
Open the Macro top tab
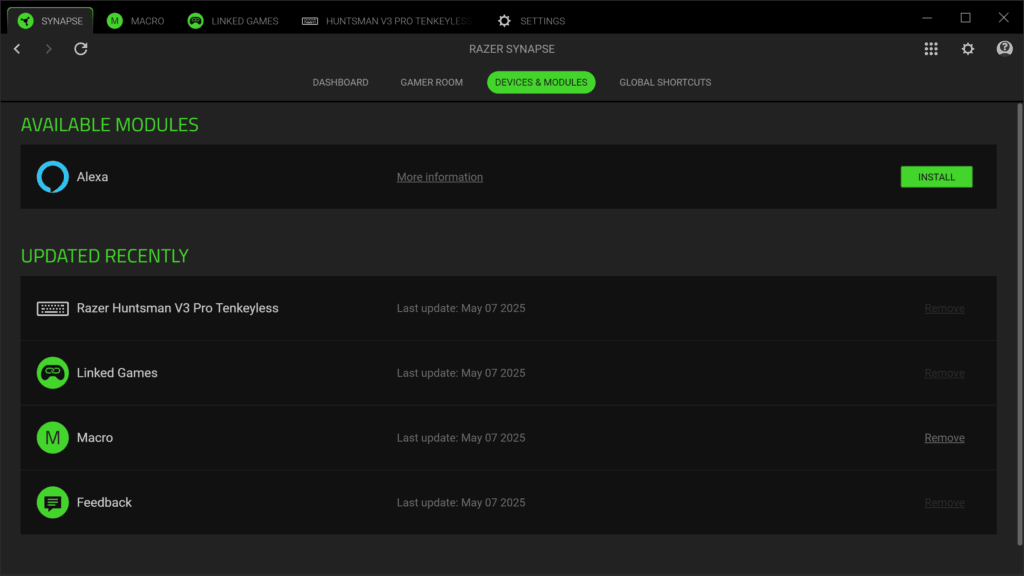(x=136, y=21)
